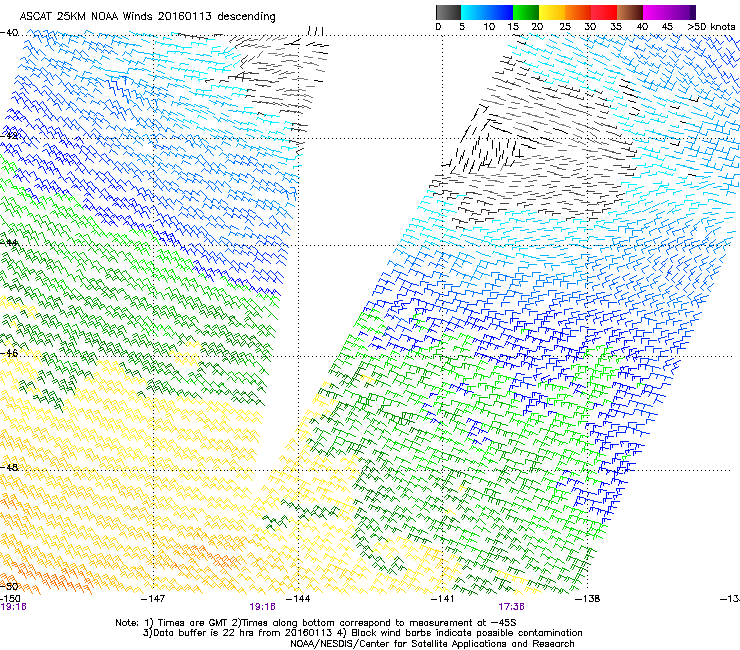This screenshot has height=650, width=740.
Task: Choose the brown 35–40 knots color segment
Action: click(x=630, y=12)
